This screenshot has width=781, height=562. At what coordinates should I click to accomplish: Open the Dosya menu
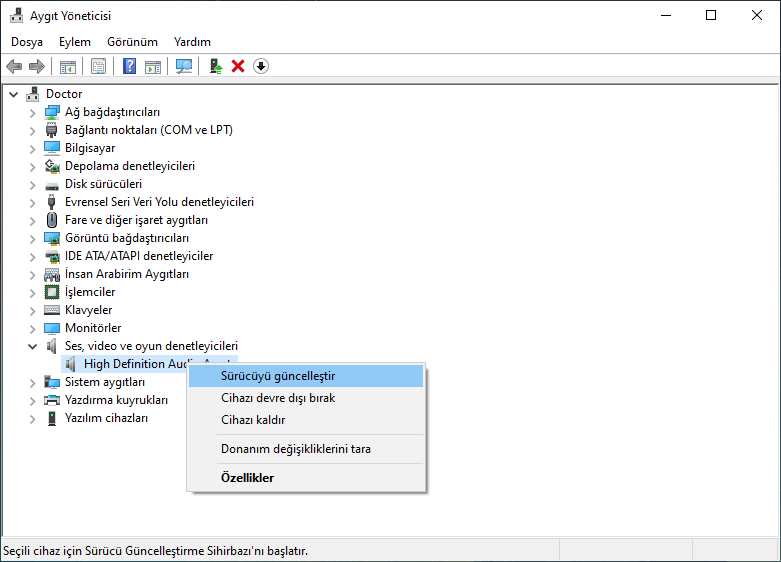[27, 42]
